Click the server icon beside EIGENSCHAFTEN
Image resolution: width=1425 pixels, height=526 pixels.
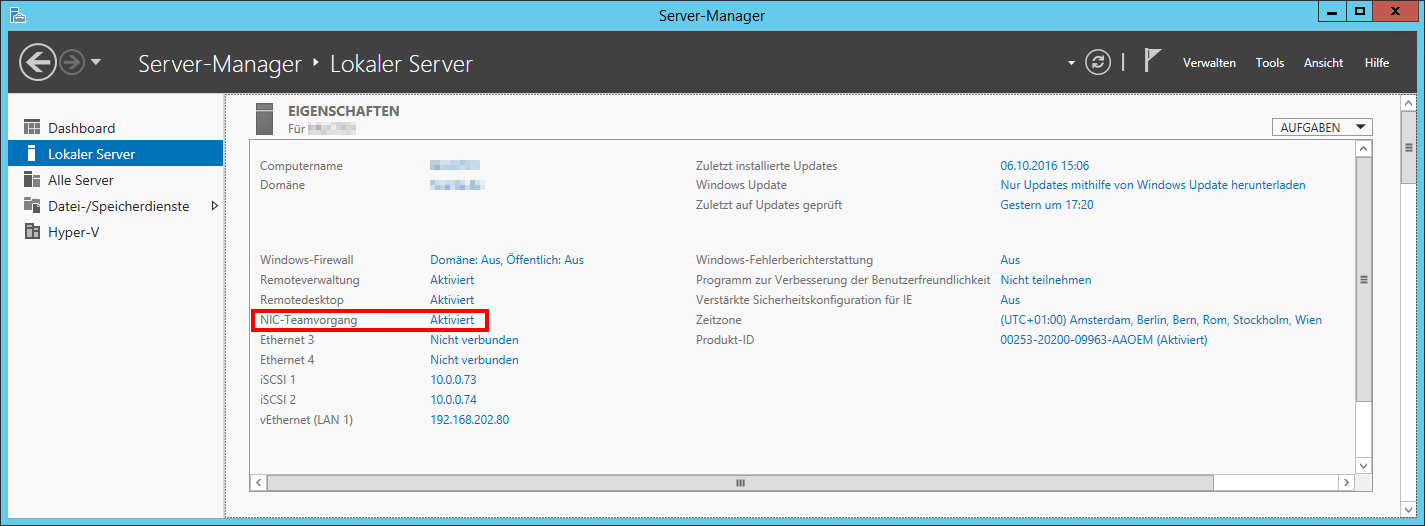[264, 118]
